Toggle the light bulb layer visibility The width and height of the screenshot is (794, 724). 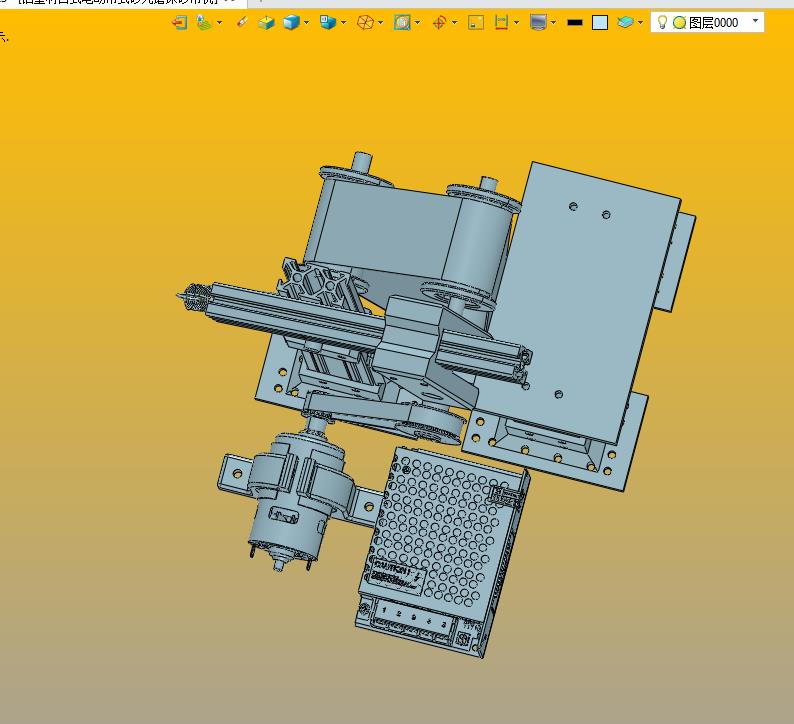pyautogui.click(x=662, y=22)
